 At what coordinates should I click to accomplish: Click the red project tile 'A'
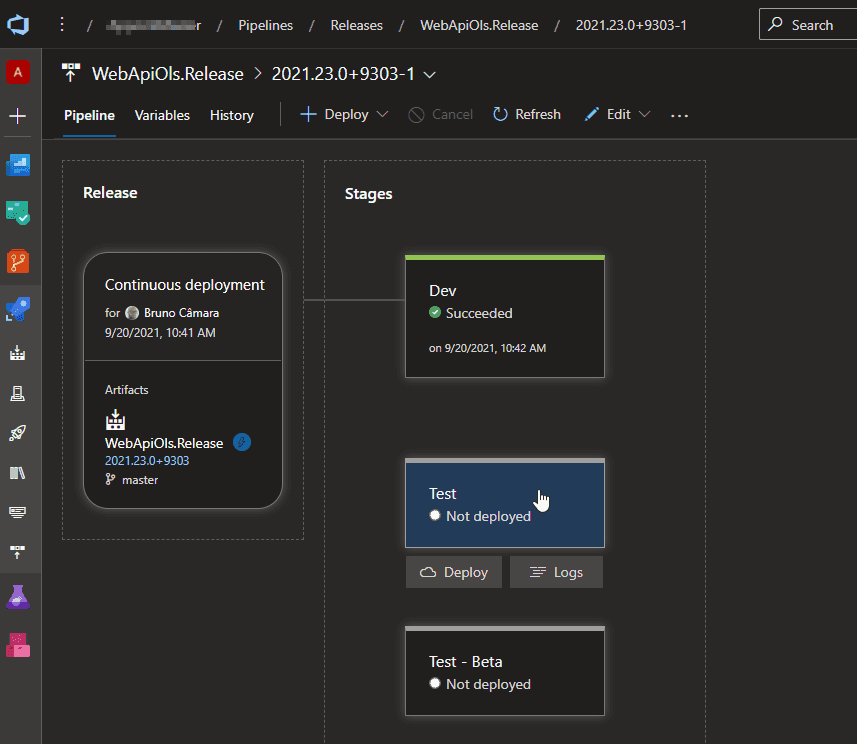point(18,71)
